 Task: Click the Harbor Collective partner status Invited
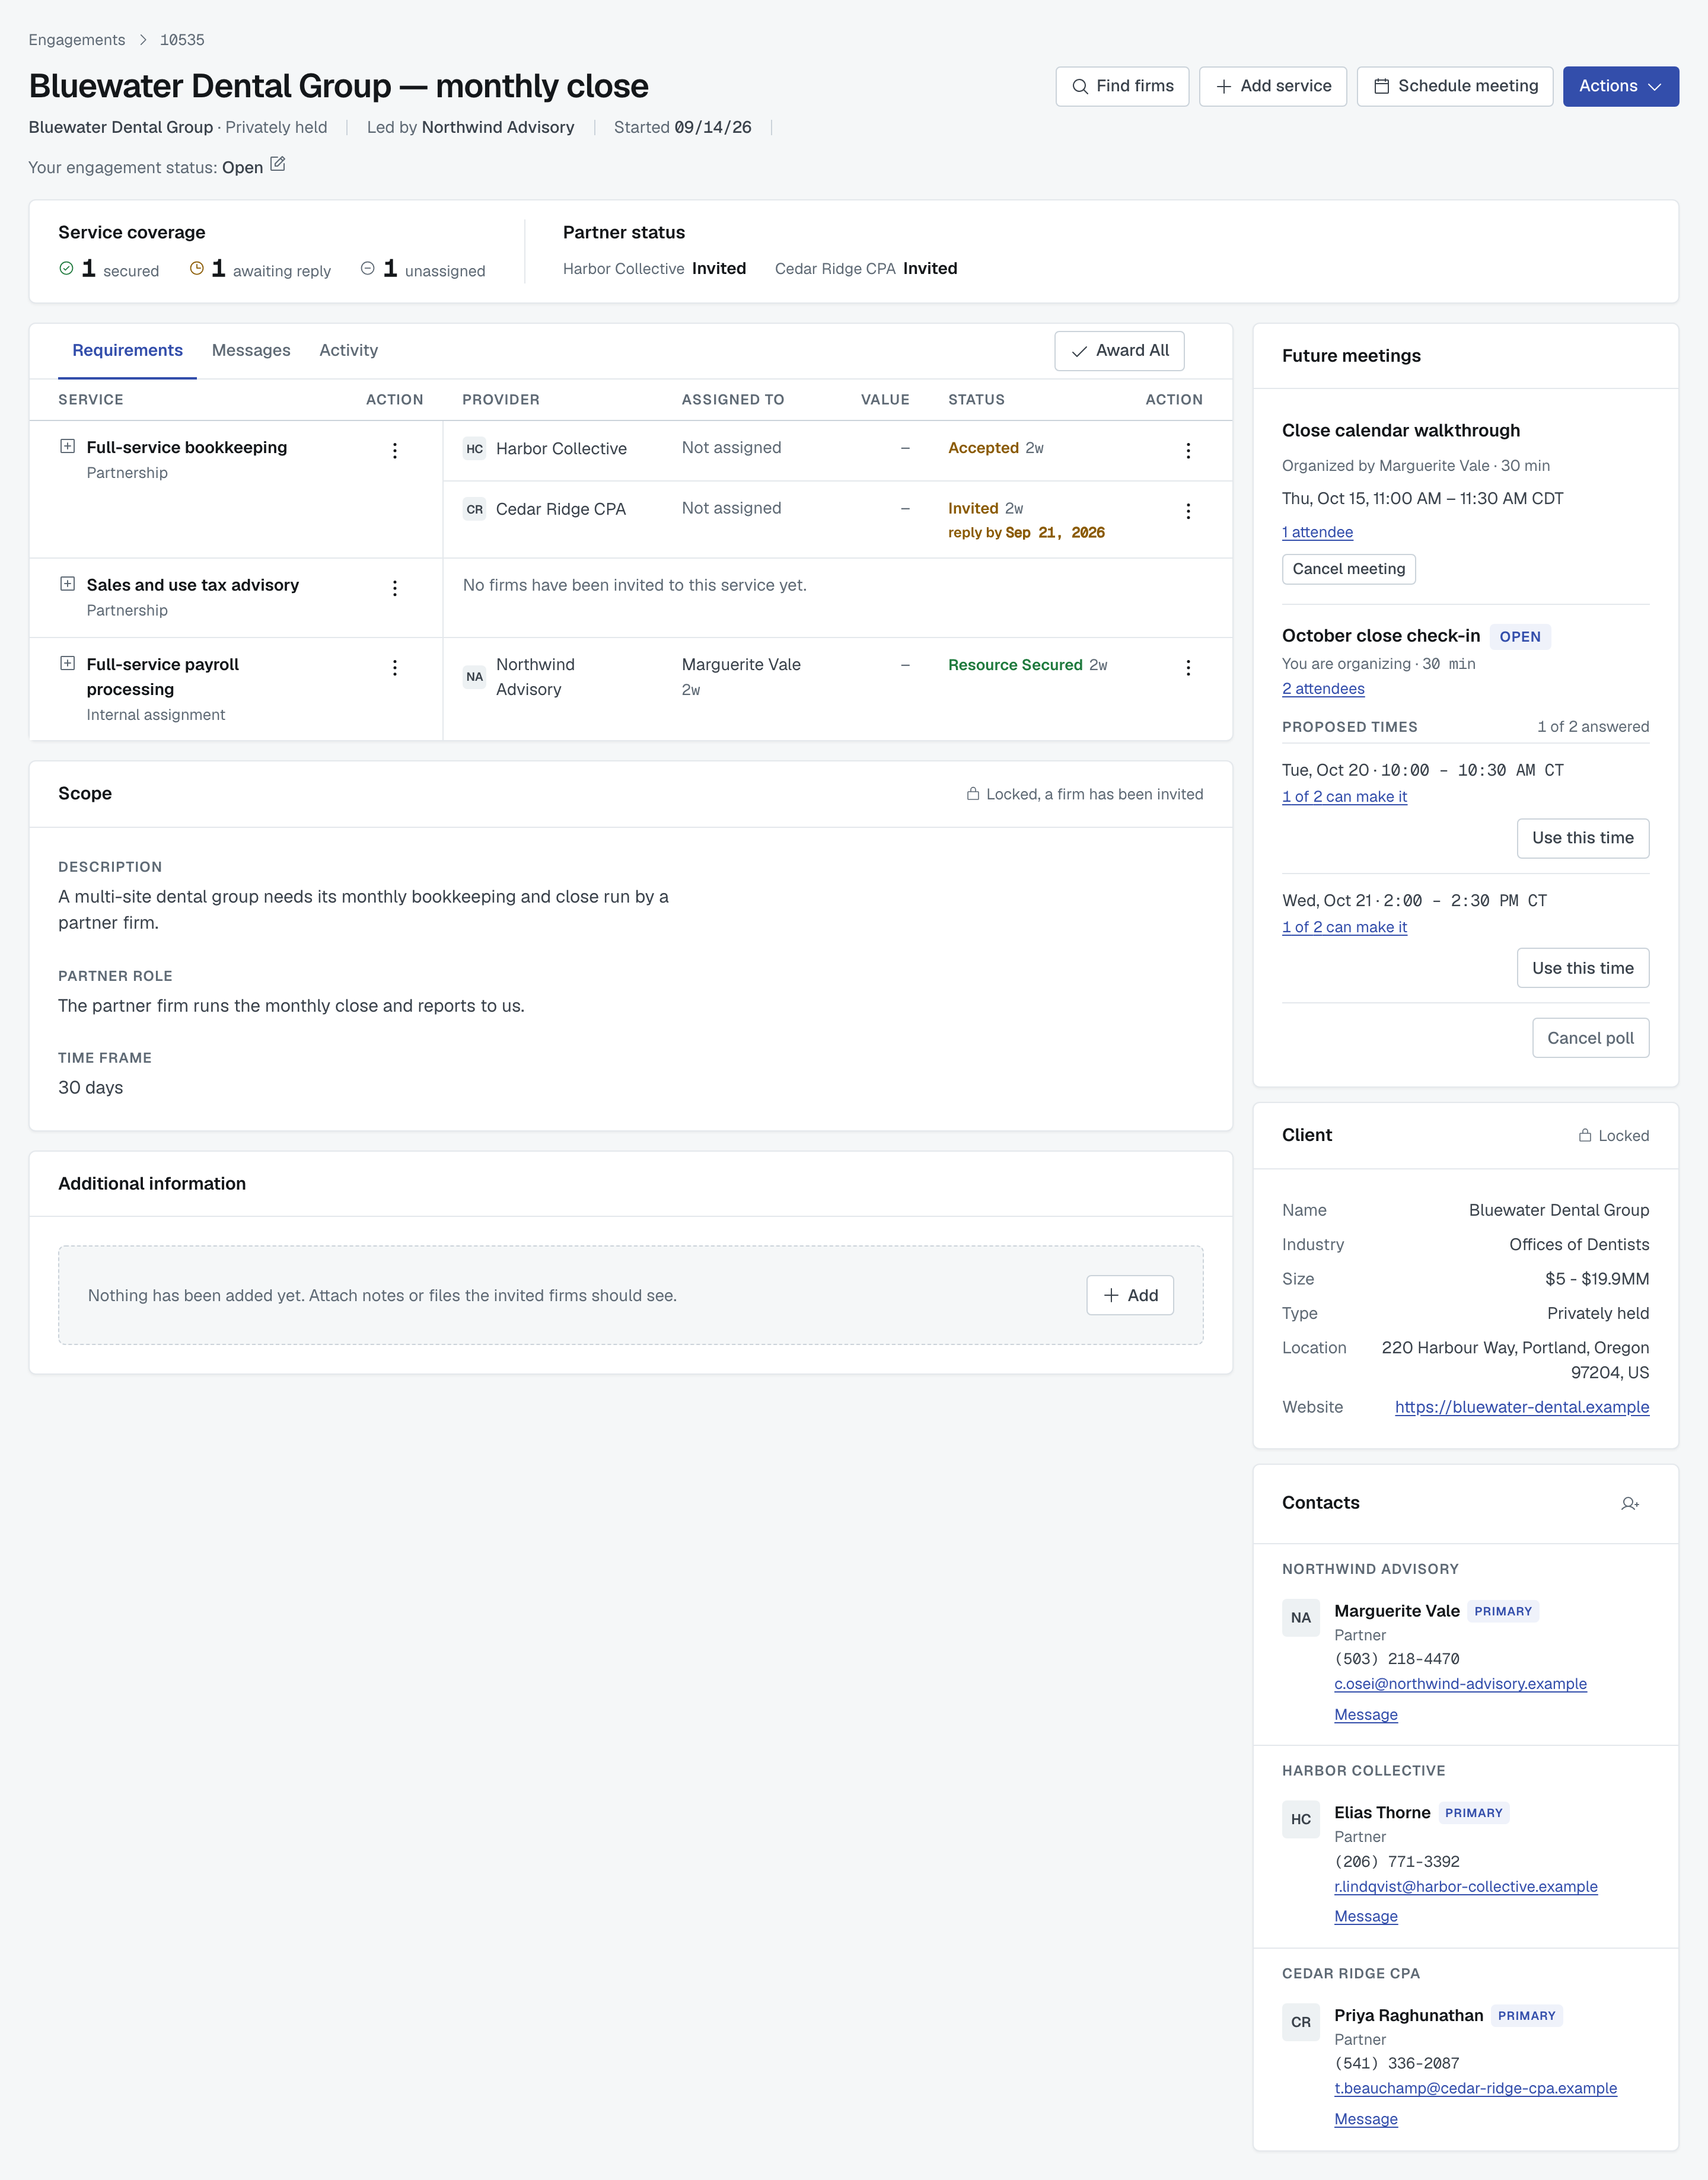click(x=719, y=268)
